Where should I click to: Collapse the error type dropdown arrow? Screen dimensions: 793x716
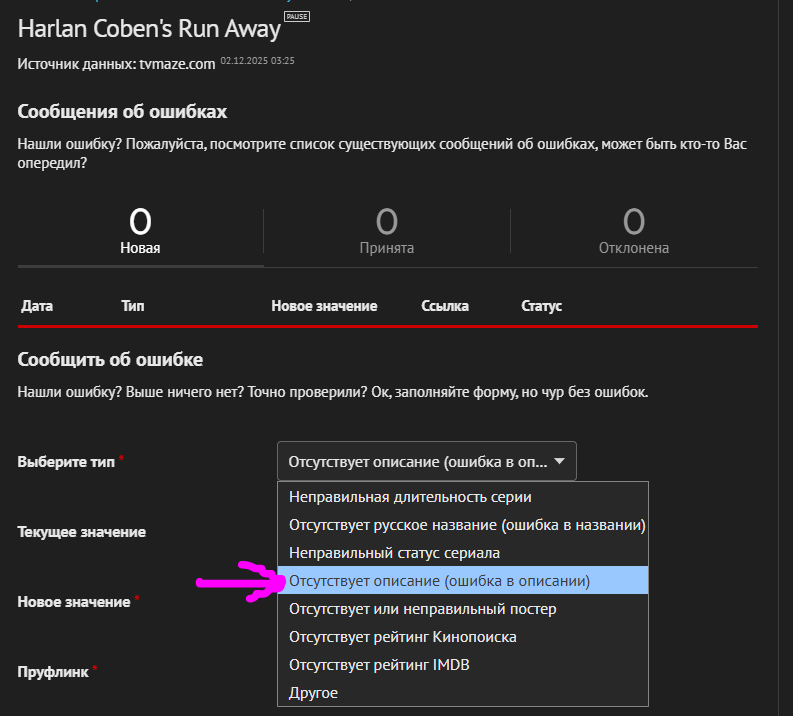click(559, 461)
